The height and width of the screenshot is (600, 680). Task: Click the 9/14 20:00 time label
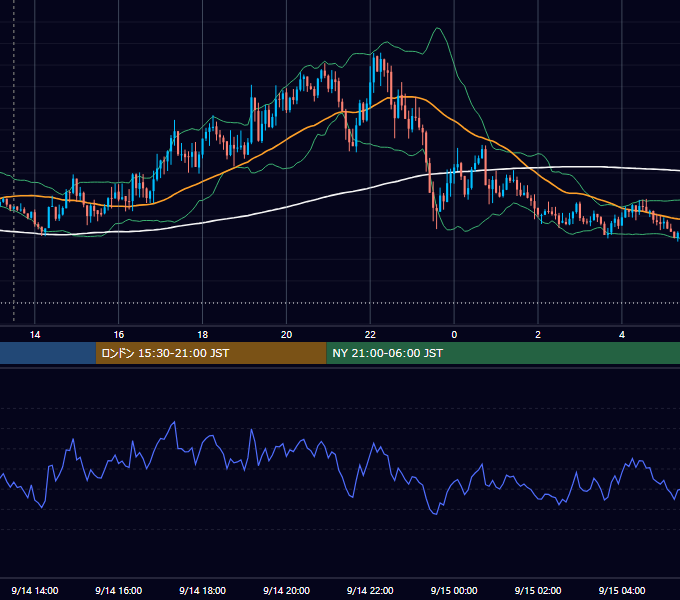pyautogui.click(x=286, y=590)
